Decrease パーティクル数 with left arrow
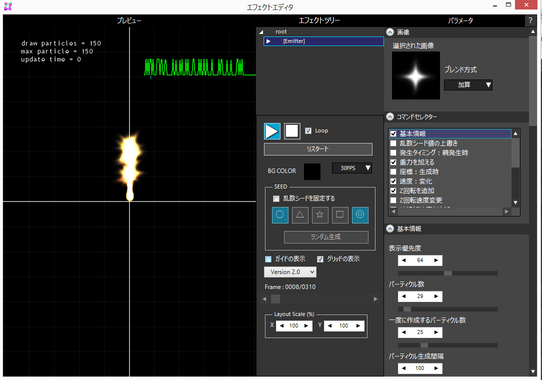 coord(404,296)
